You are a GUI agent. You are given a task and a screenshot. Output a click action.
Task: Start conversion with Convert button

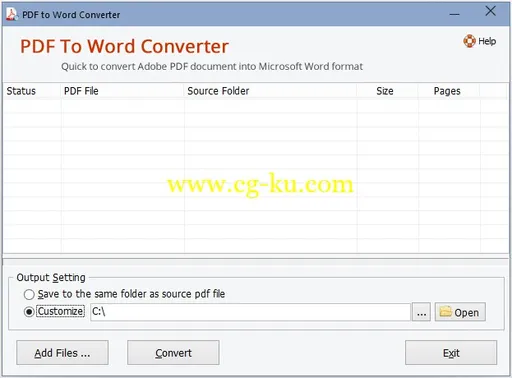point(173,353)
